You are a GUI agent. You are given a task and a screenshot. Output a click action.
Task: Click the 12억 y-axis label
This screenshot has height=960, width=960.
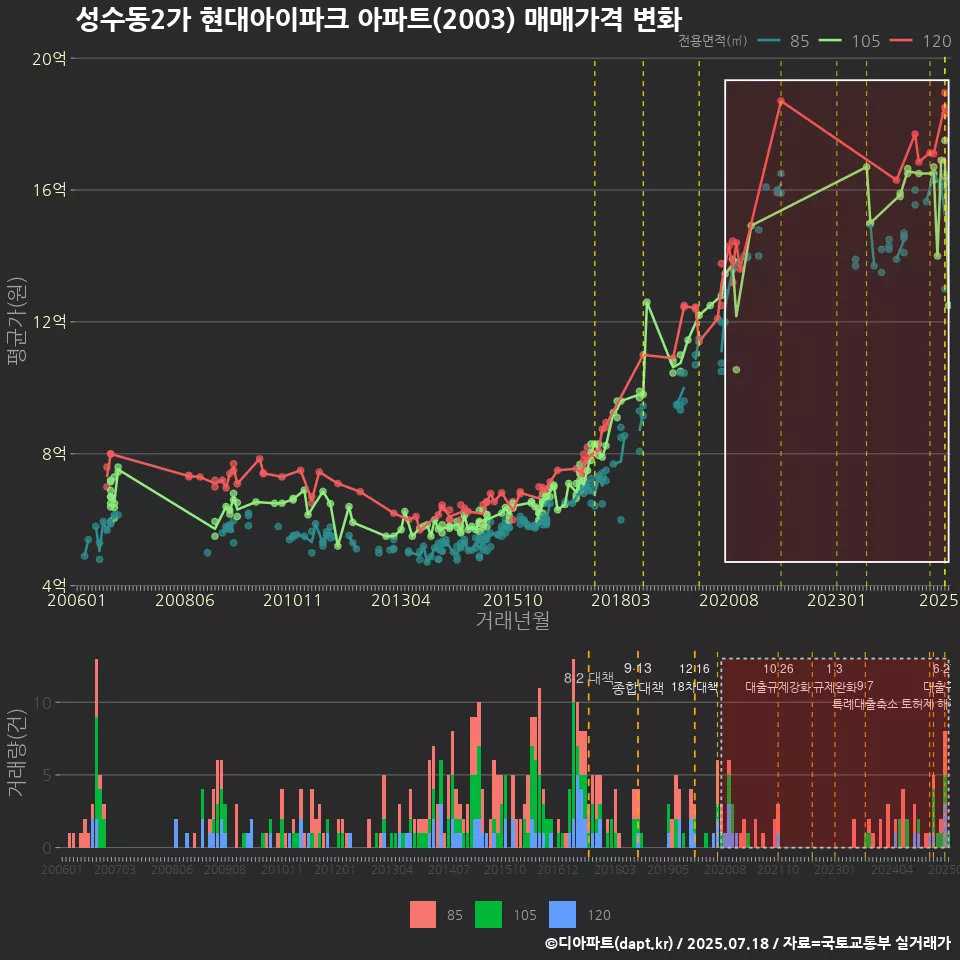coord(49,322)
